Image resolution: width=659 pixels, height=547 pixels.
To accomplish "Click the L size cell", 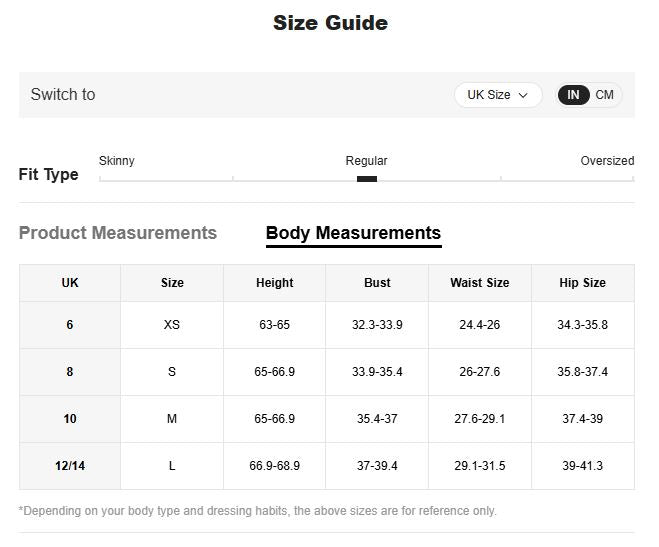I will pos(172,466).
